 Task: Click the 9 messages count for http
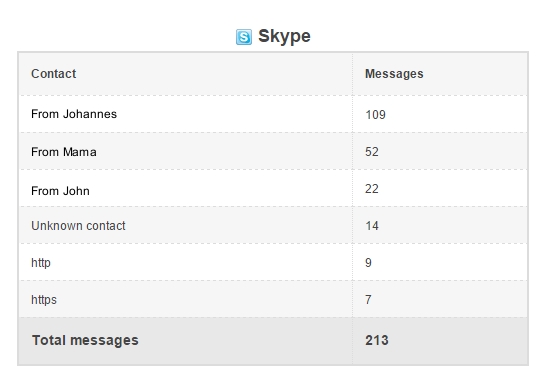[x=368, y=263]
